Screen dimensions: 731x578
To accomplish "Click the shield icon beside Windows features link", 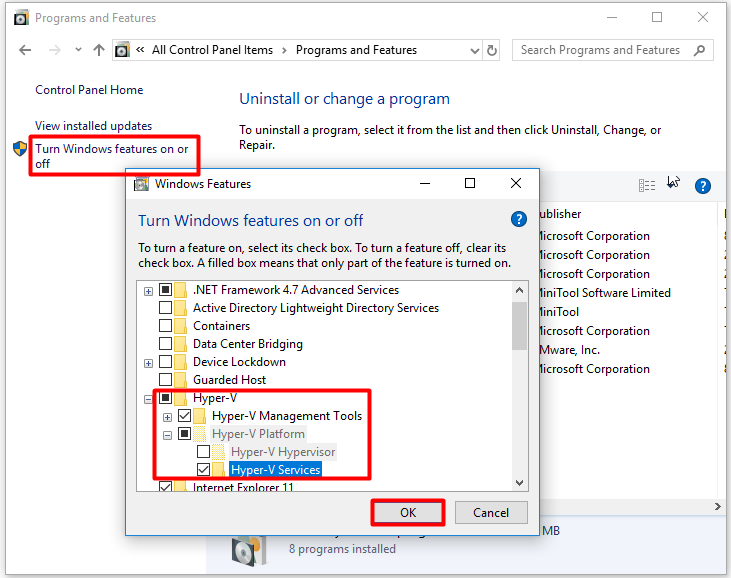I will point(20,149).
